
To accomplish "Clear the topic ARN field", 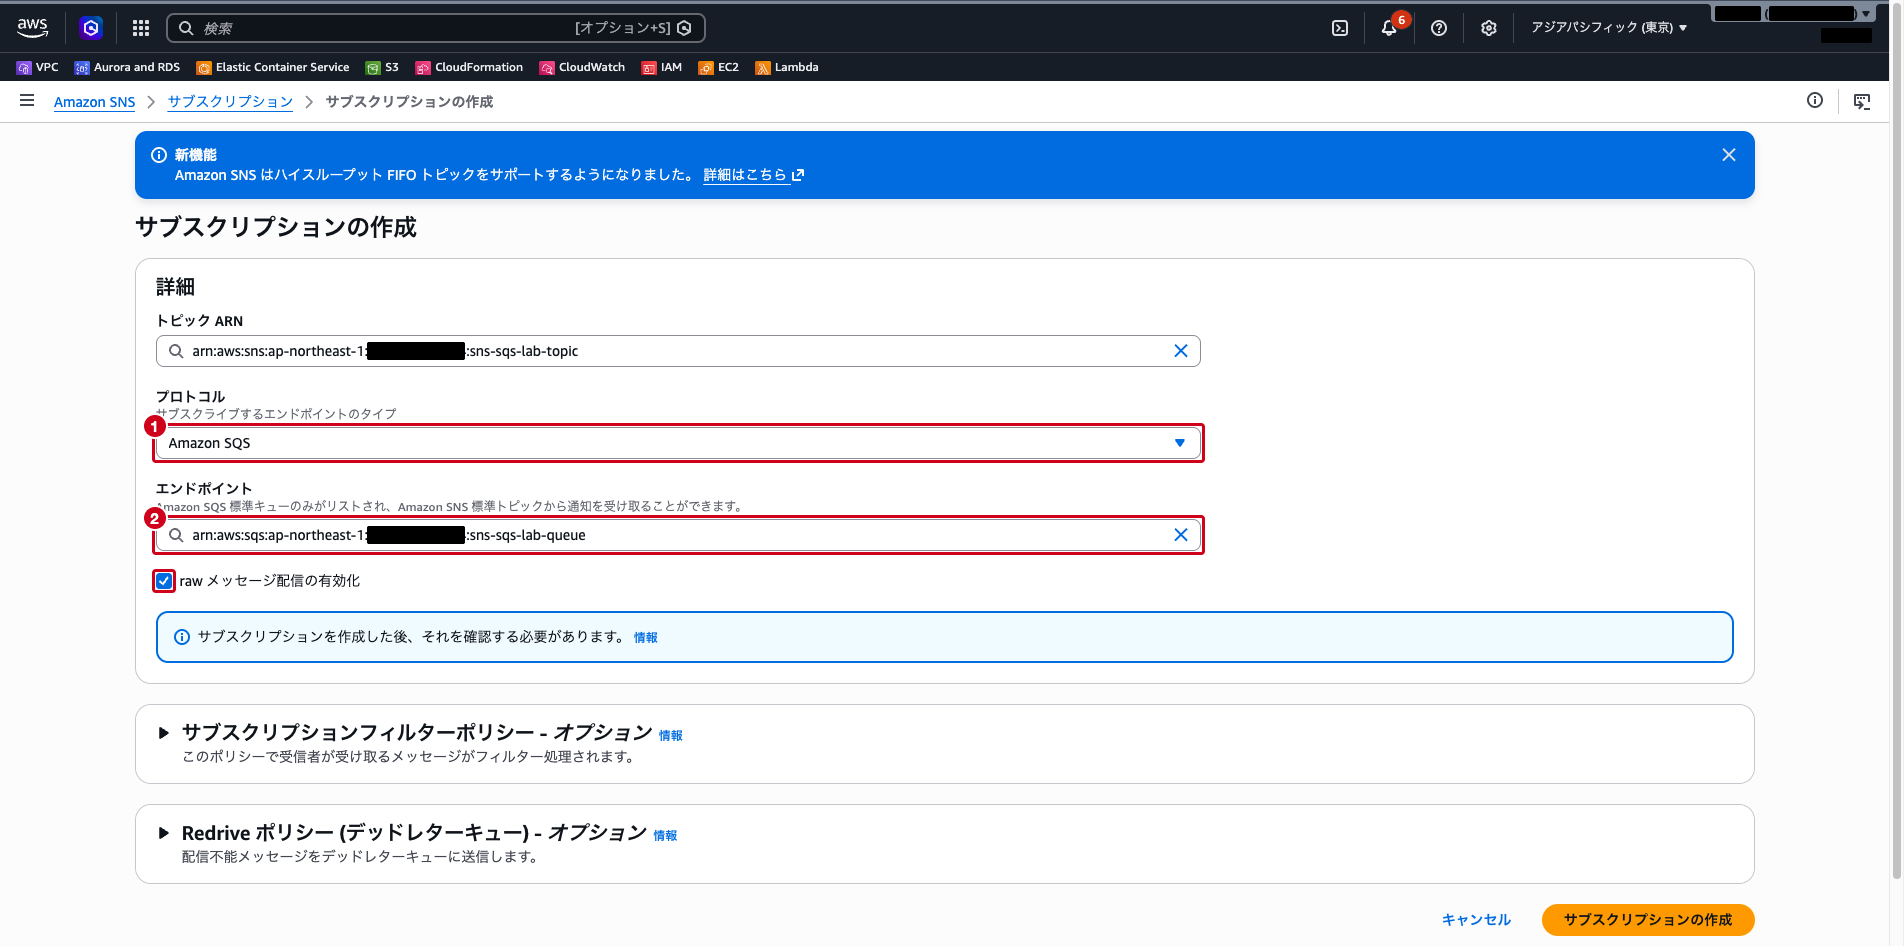I will coord(1181,351).
